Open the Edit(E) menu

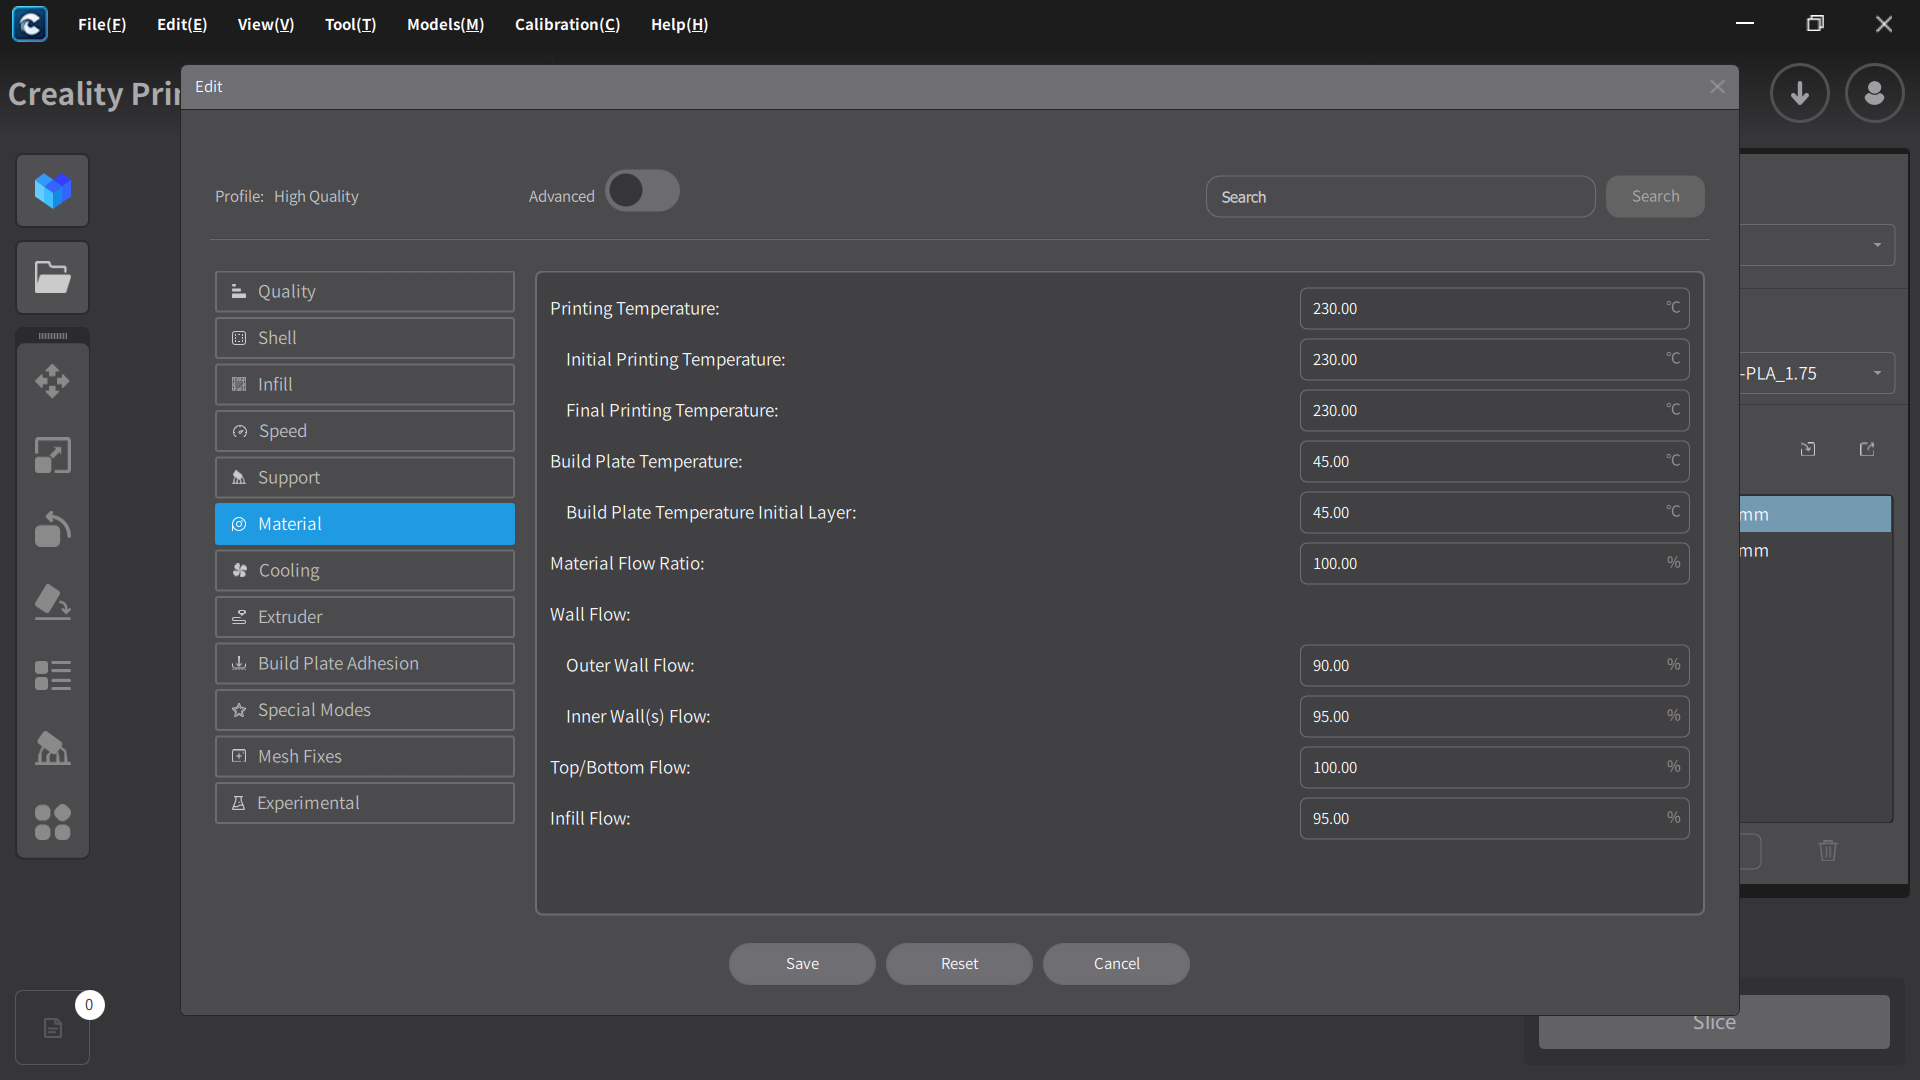[x=182, y=24]
